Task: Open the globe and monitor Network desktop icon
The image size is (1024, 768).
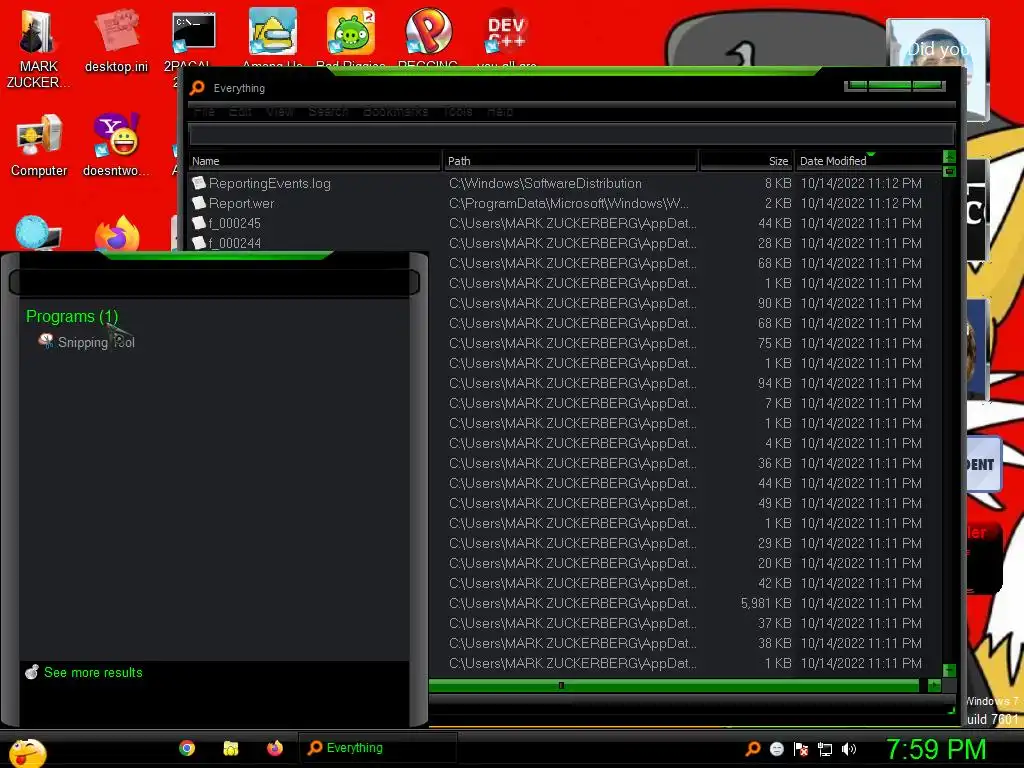Action: click(x=38, y=233)
